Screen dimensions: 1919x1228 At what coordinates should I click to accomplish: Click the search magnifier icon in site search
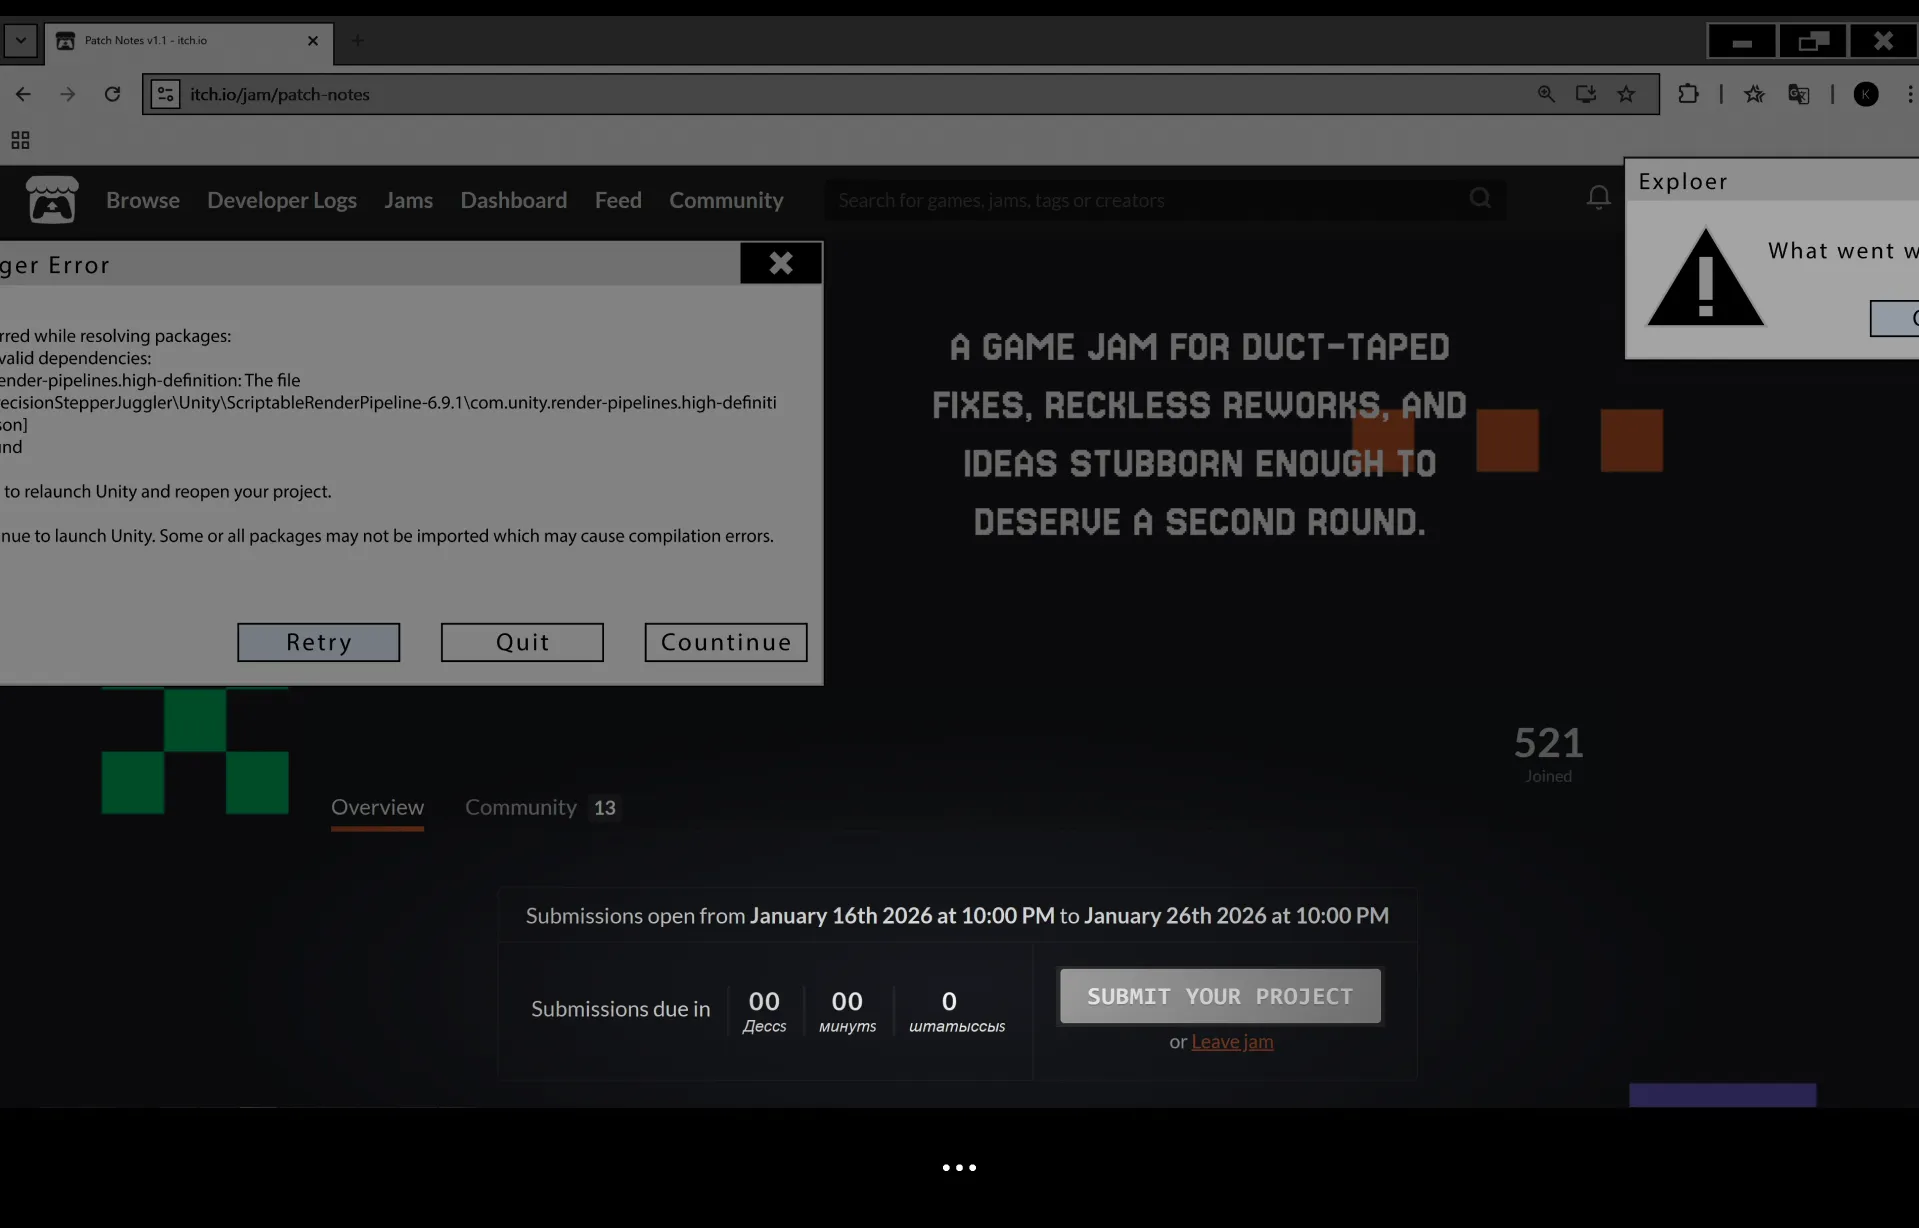point(1480,198)
